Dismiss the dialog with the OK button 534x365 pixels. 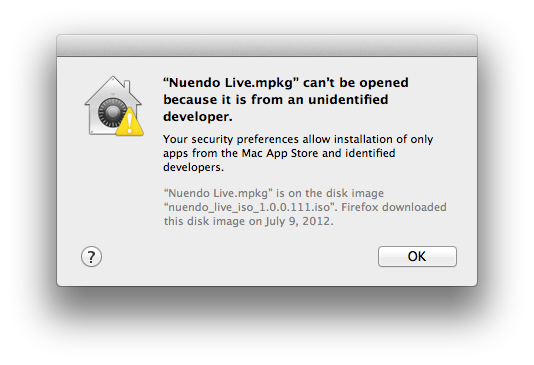pyautogui.click(x=417, y=256)
